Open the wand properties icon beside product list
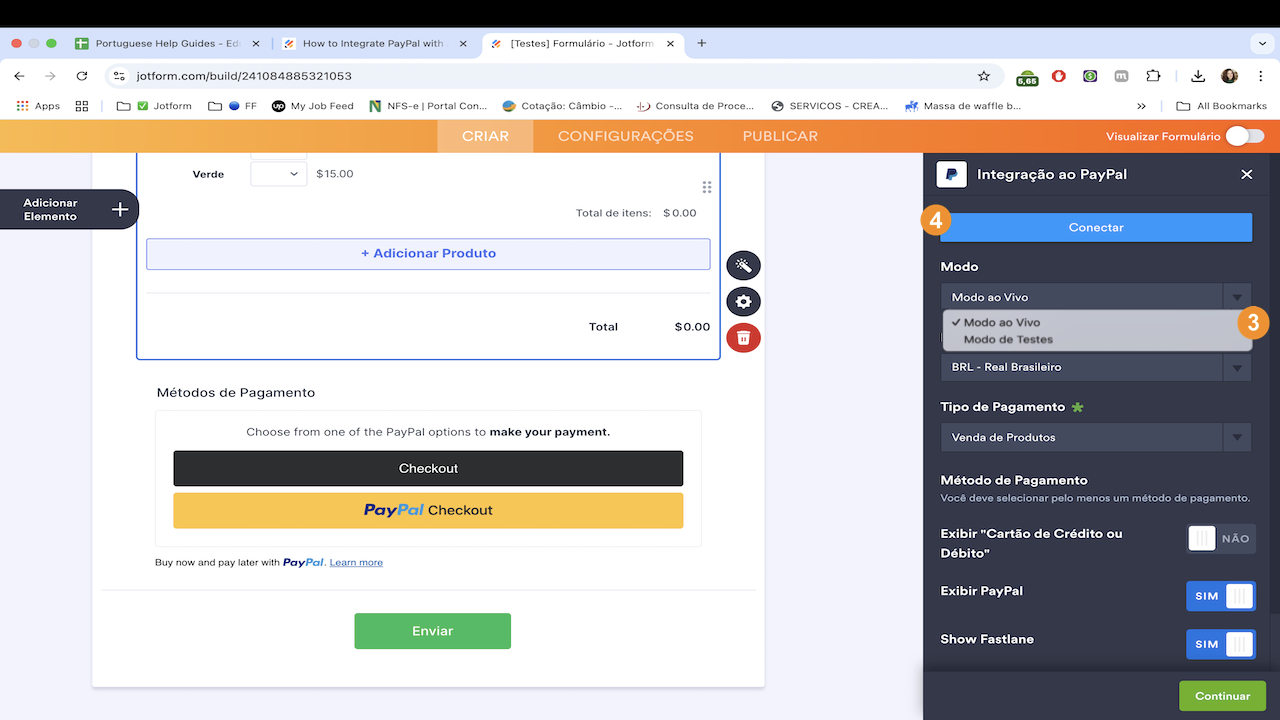This screenshot has width=1280, height=720. [x=743, y=265]
